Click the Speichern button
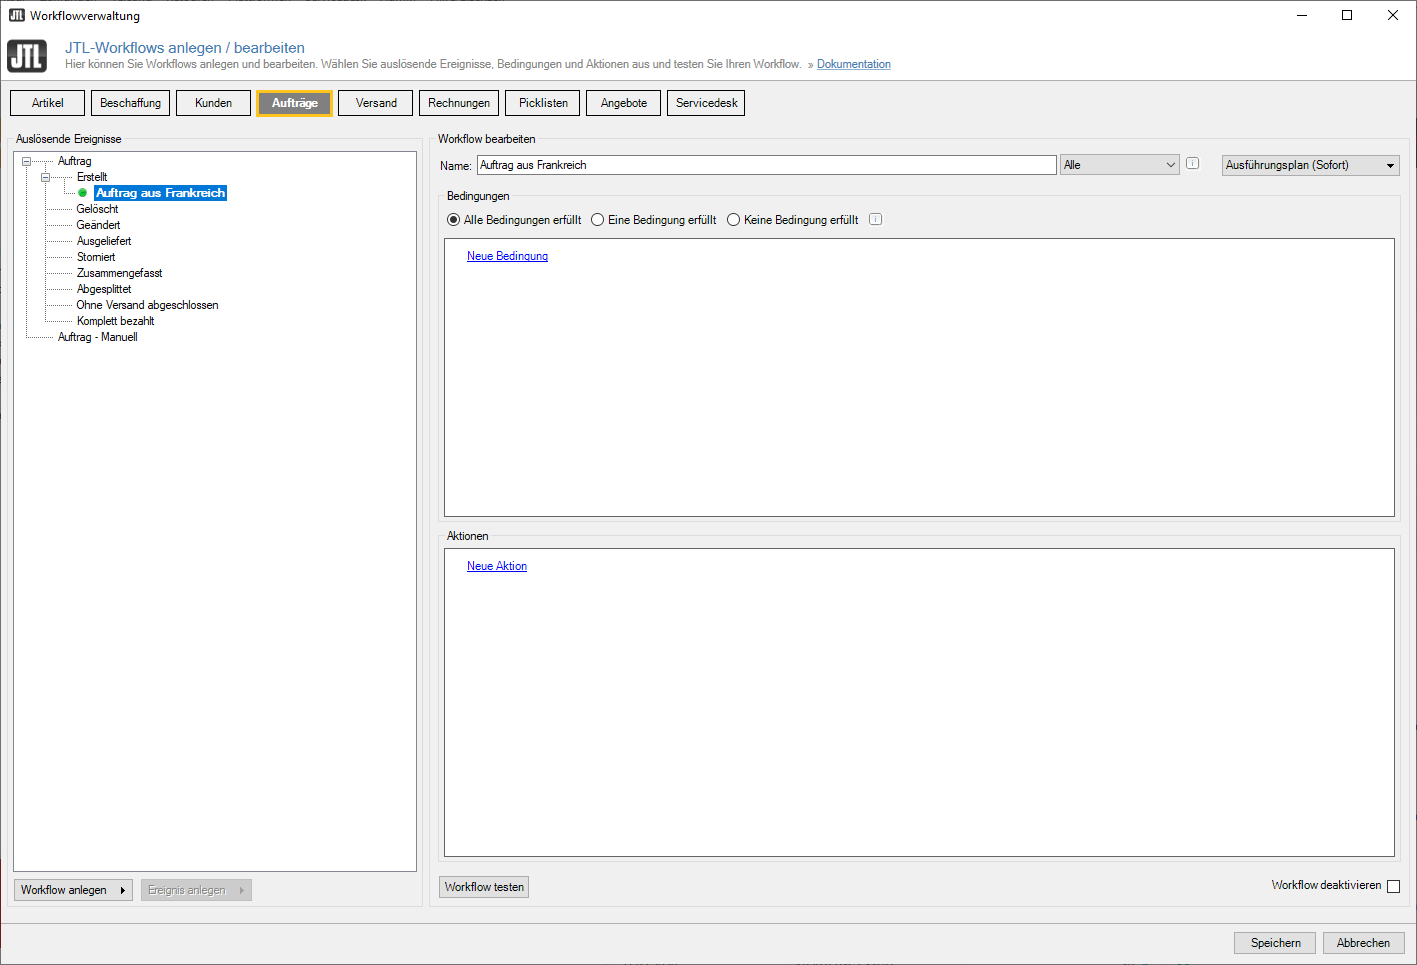The width and height of the screenshot is (1417, 965). (1276, 943)
